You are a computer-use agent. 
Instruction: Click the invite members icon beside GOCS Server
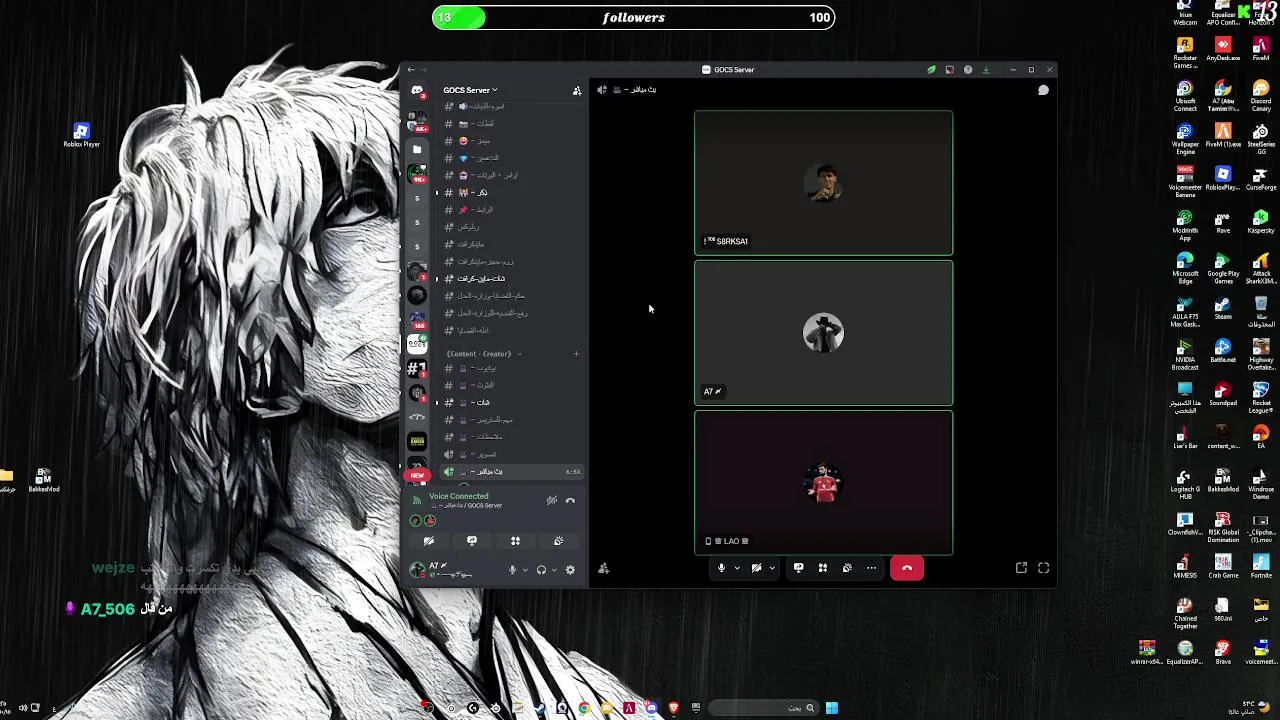tap(577, 90)
